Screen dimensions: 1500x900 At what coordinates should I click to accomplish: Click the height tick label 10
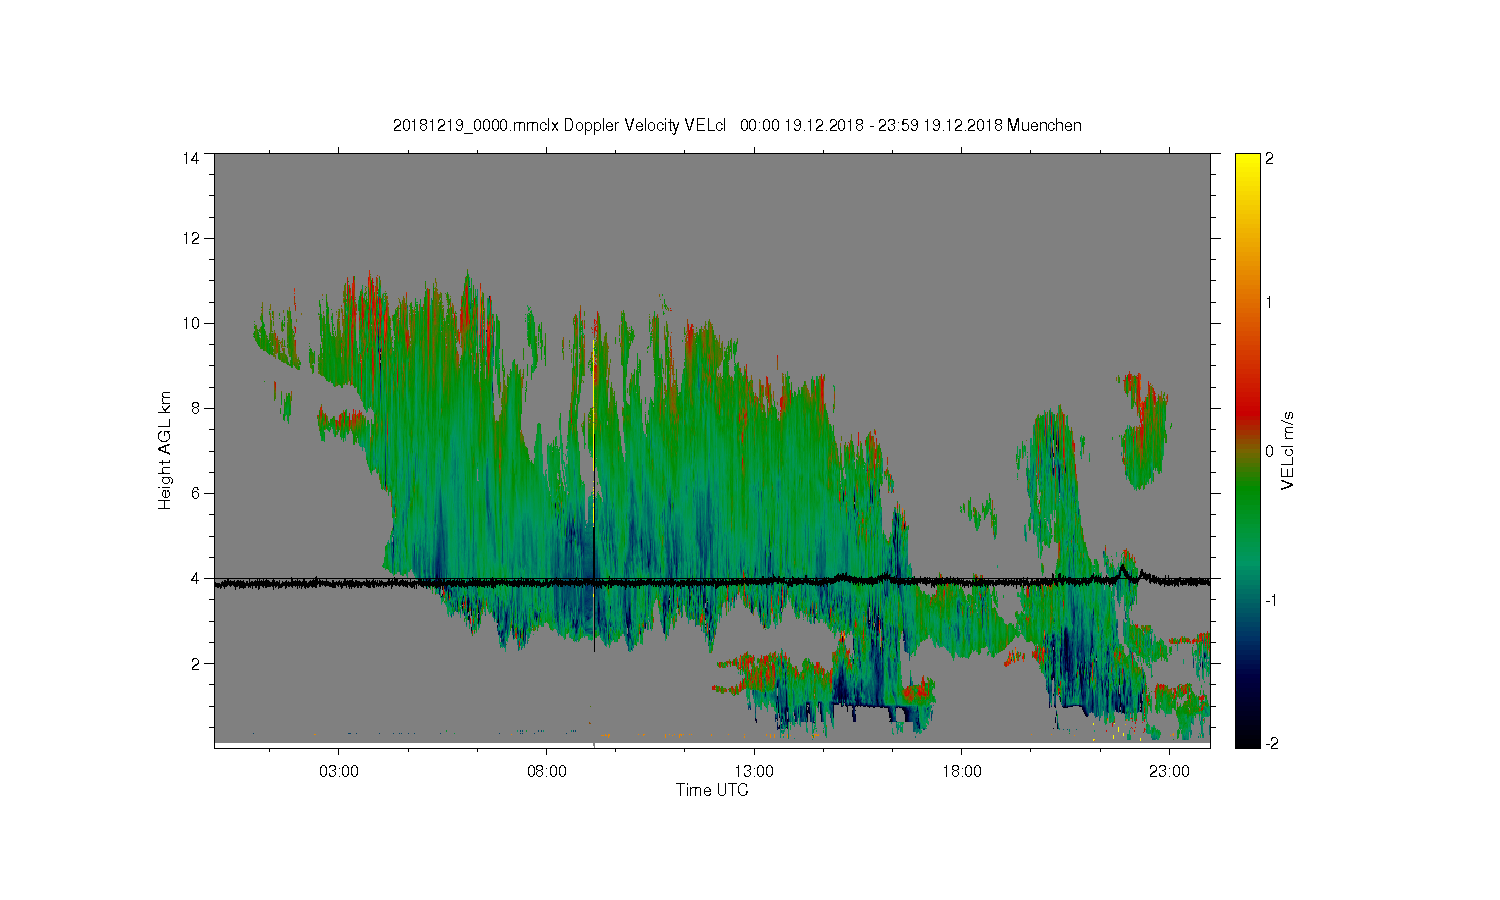tap(191, 323)
